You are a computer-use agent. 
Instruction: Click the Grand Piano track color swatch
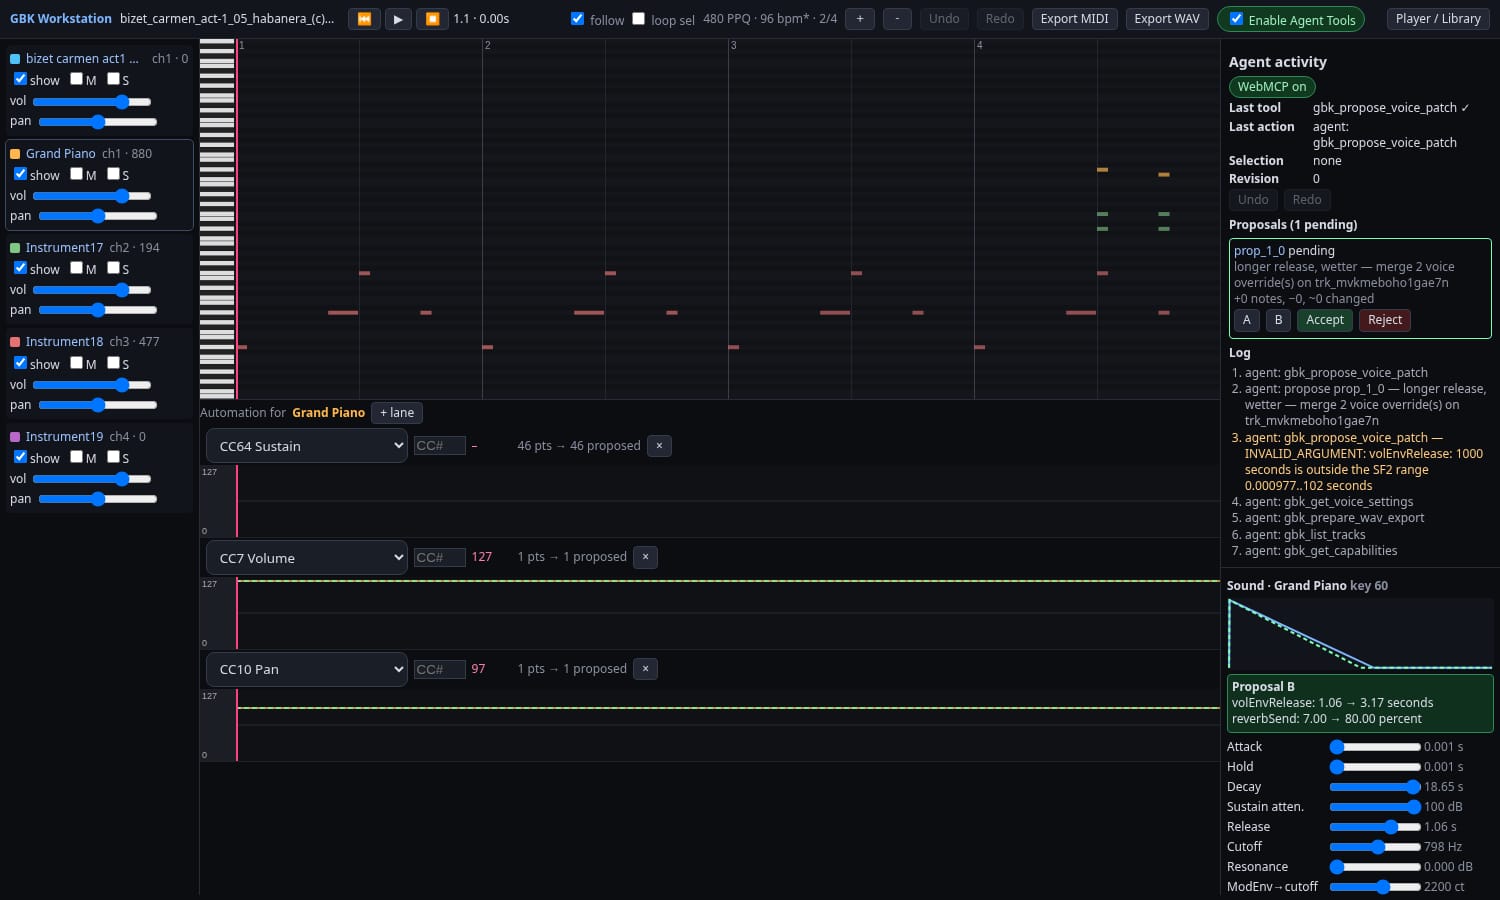click(x=15, y=154)
